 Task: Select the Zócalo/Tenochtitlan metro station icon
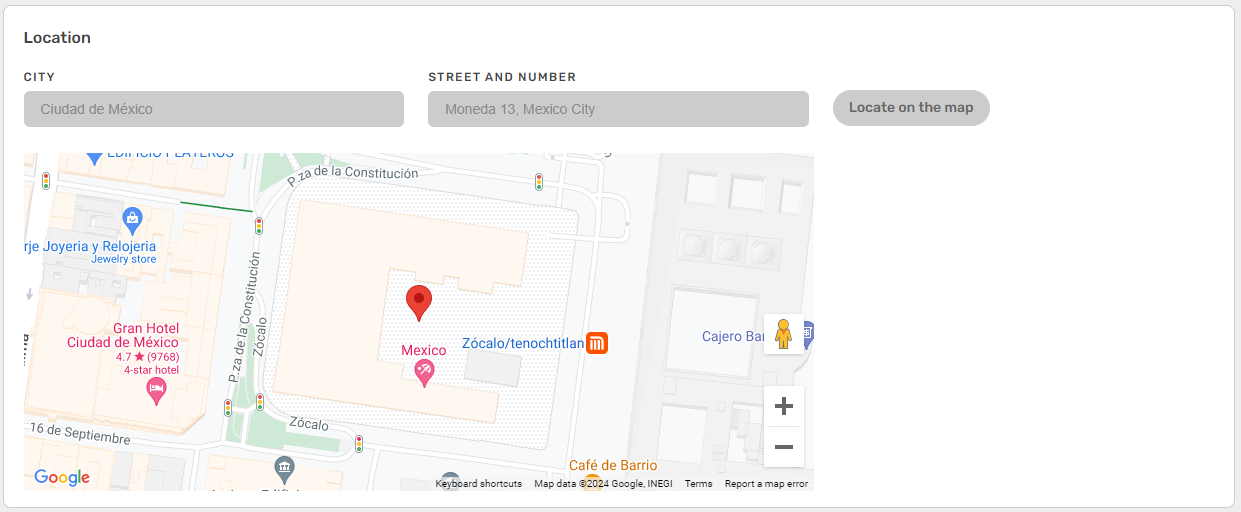click(x=597, y=343)
